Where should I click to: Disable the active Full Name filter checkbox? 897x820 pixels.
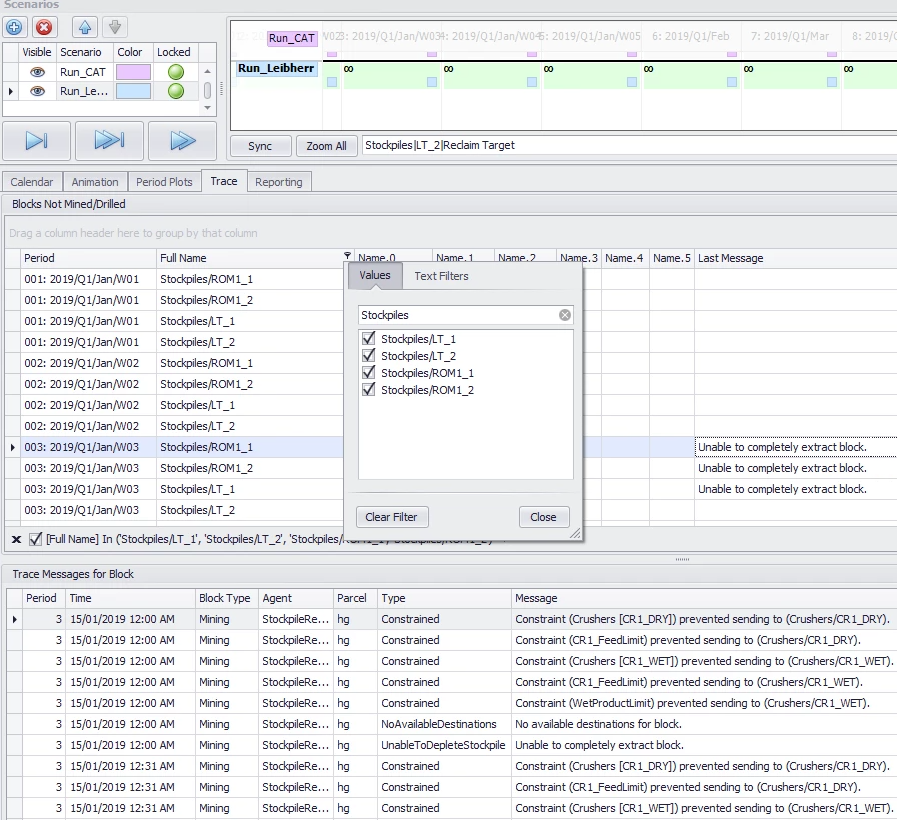click(x=36, y=539)
